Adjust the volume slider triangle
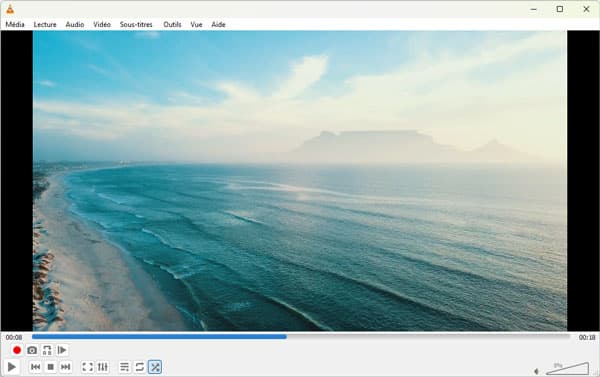This screenshot has width=600, height=377. (567, 368)
